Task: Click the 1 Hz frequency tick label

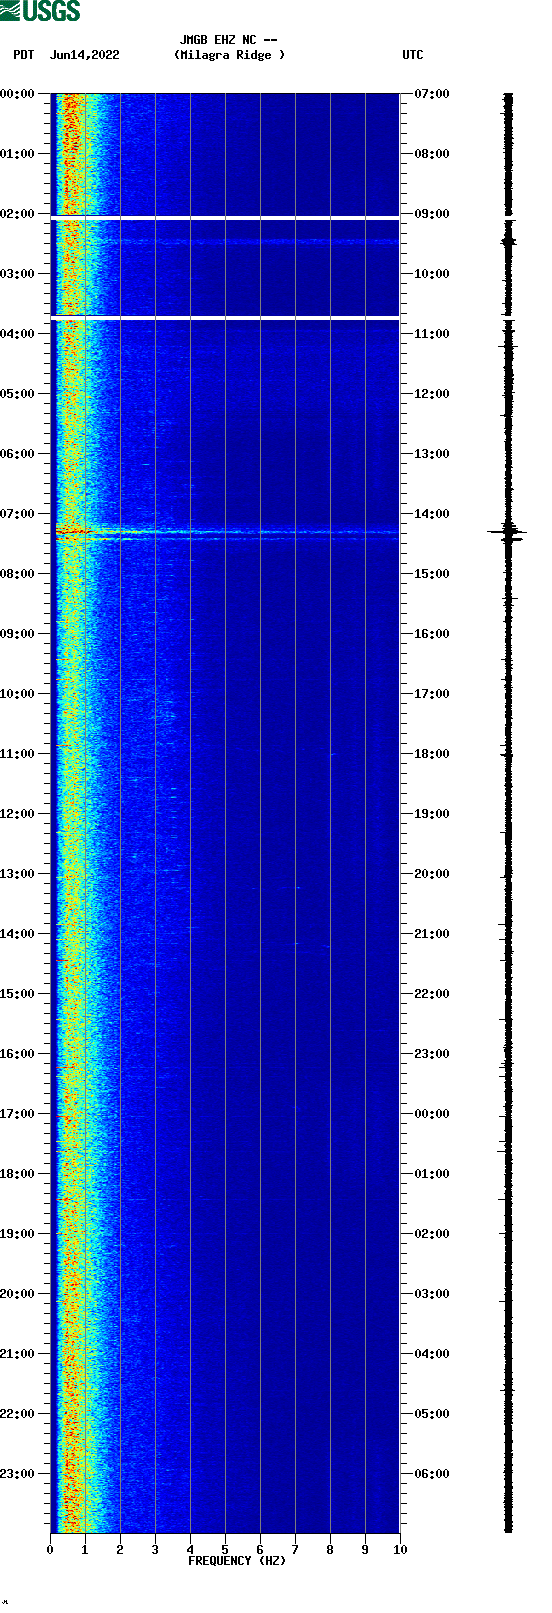Action: pos(85,1550)
